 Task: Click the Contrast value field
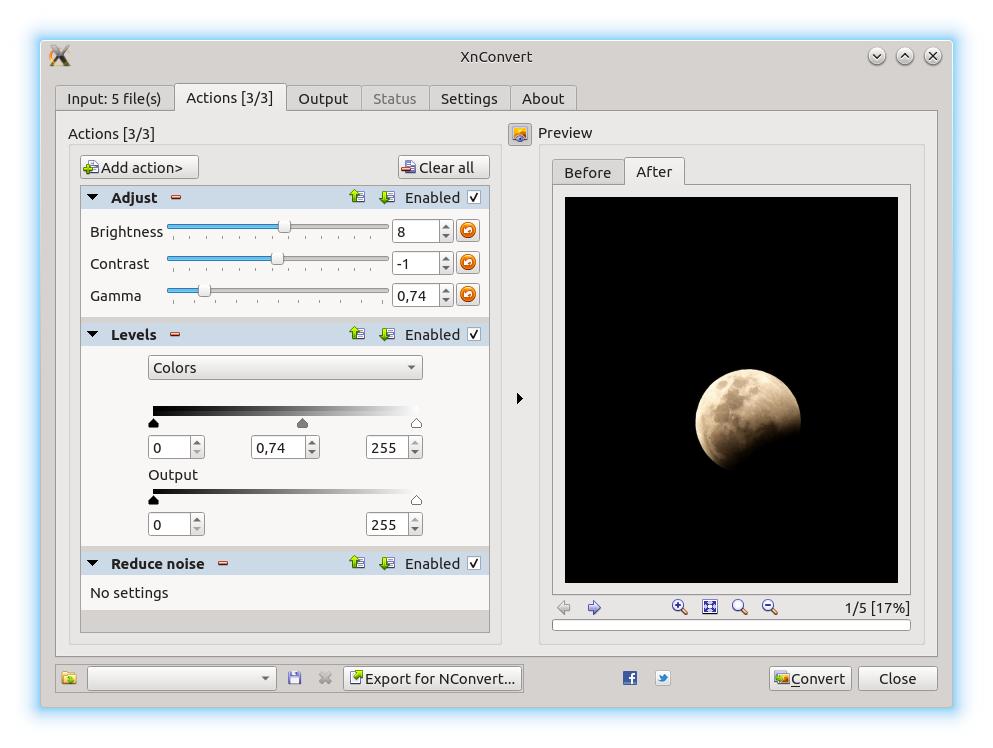pos(415,263)
